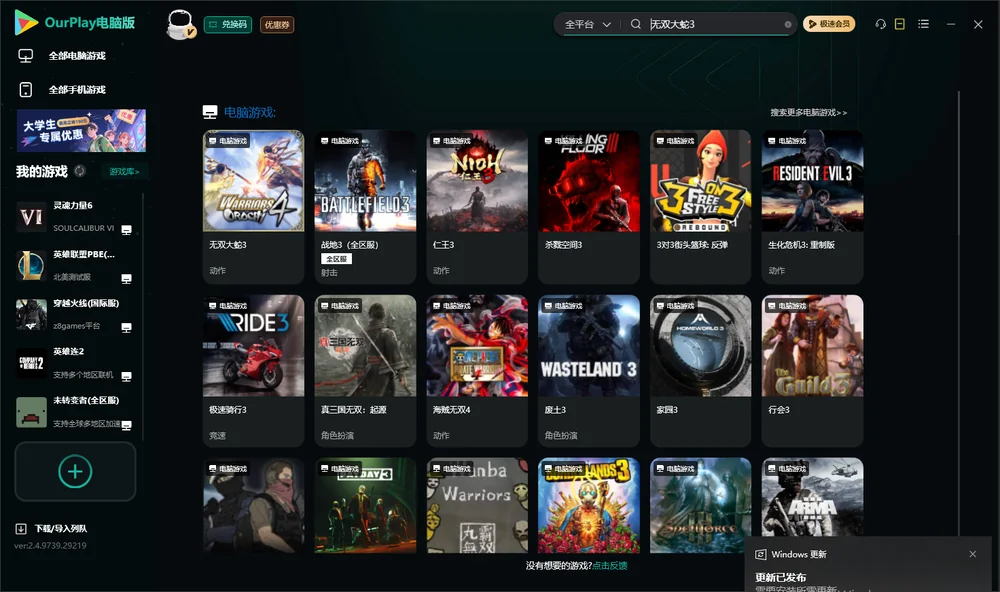Click the PC icon on 未转变者 row

(126, 426)
